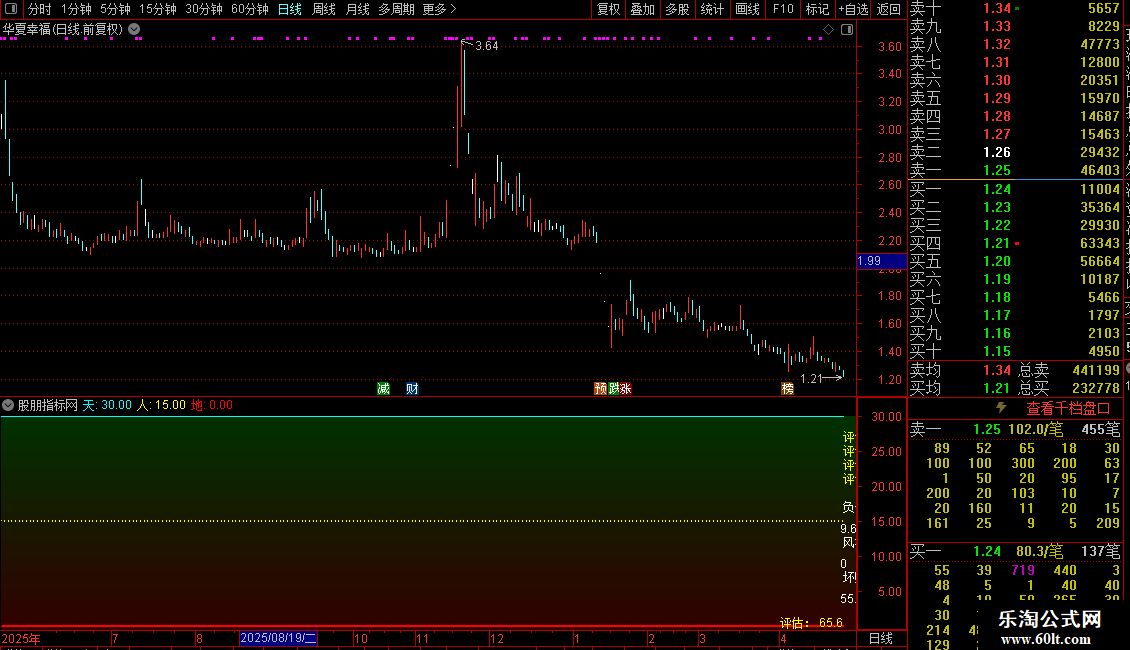This screenshot has width=1130, height=650.
Task: Select the 卖一 order row at 1.25
Action: pos(1015,170)
